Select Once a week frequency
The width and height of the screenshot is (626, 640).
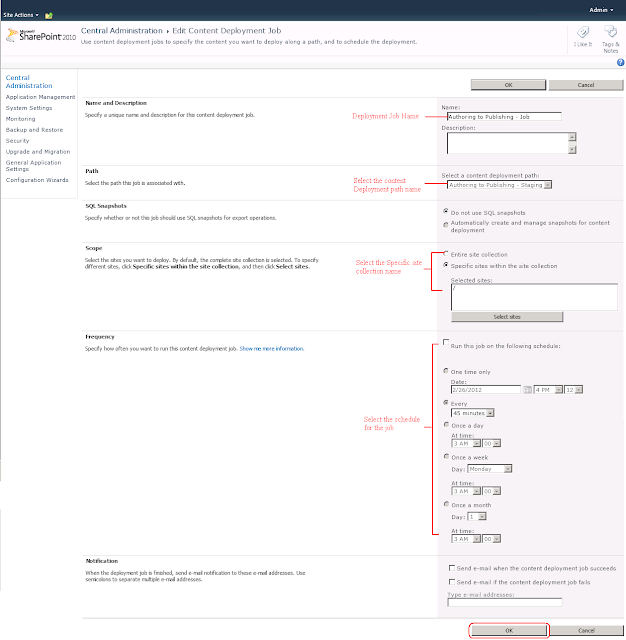(x=446, y=456)
